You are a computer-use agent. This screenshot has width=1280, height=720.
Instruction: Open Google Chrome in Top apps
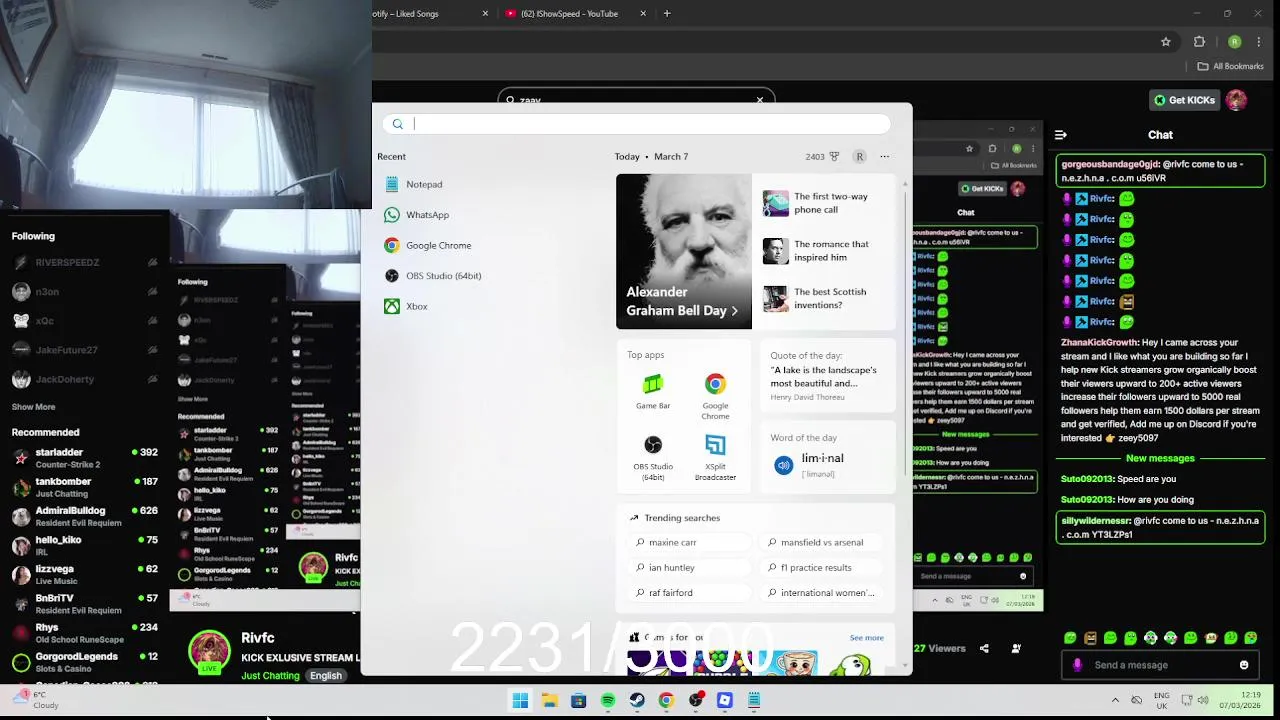coord(715,396)
